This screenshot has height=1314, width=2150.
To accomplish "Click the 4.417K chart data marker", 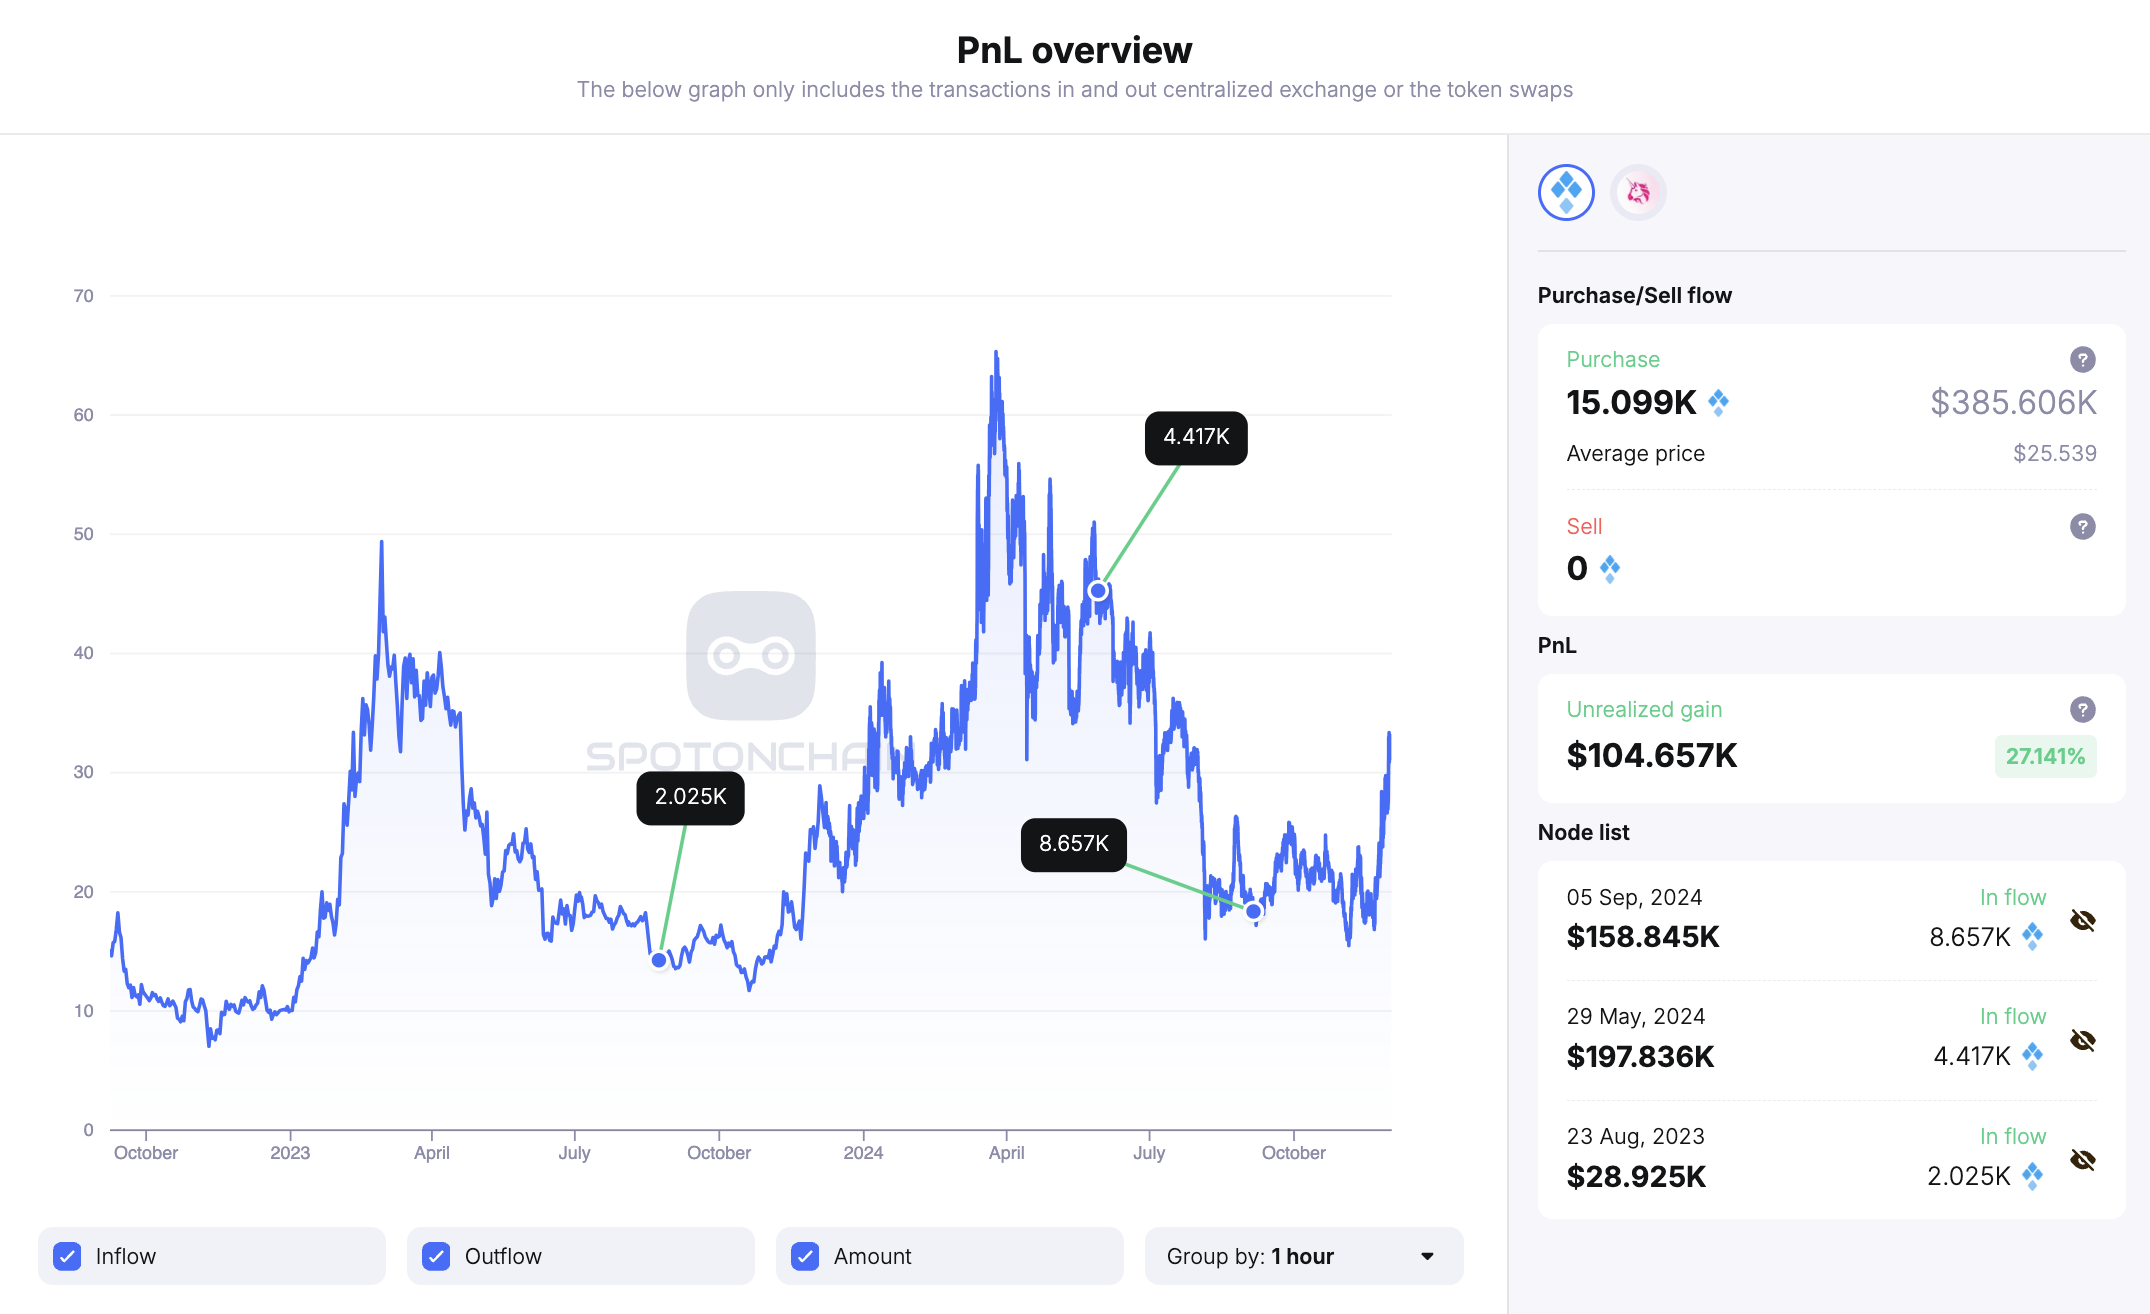I will 1097,590.
